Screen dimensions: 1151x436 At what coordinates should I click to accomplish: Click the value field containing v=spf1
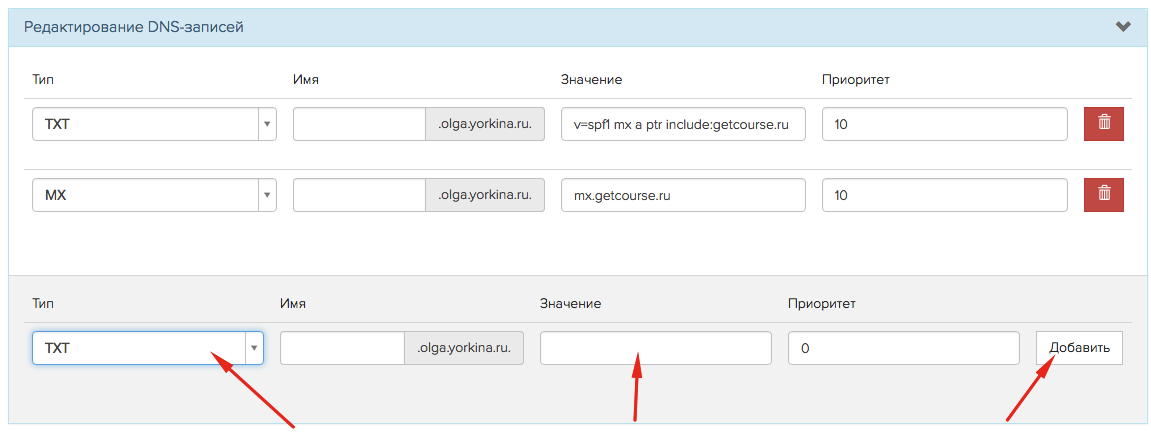(683, 124)
